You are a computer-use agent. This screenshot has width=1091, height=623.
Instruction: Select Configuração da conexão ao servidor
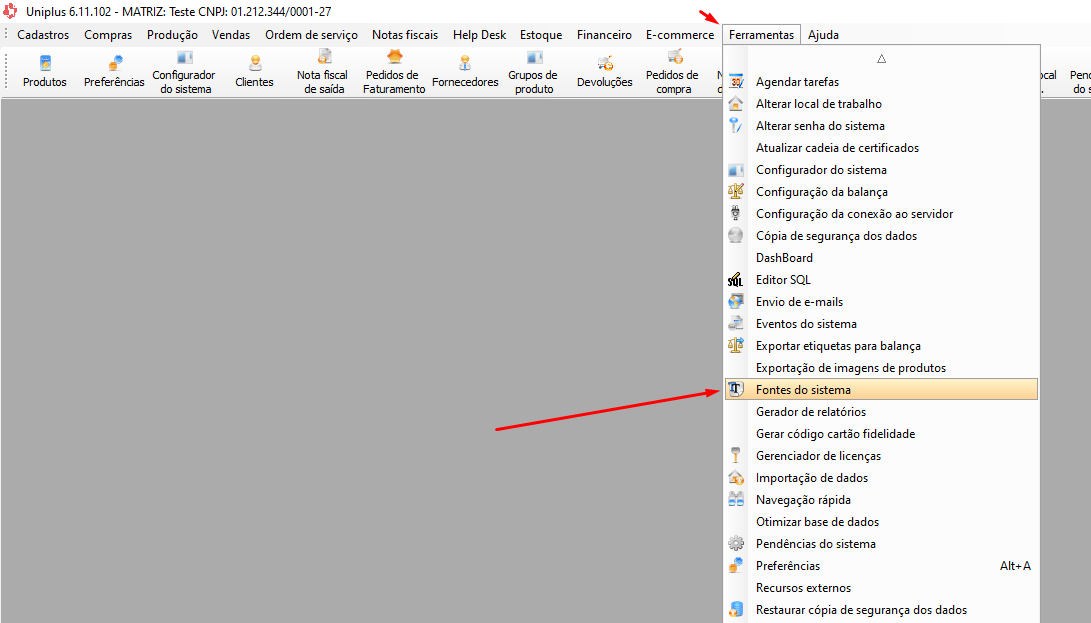click(x=882, y=214)
